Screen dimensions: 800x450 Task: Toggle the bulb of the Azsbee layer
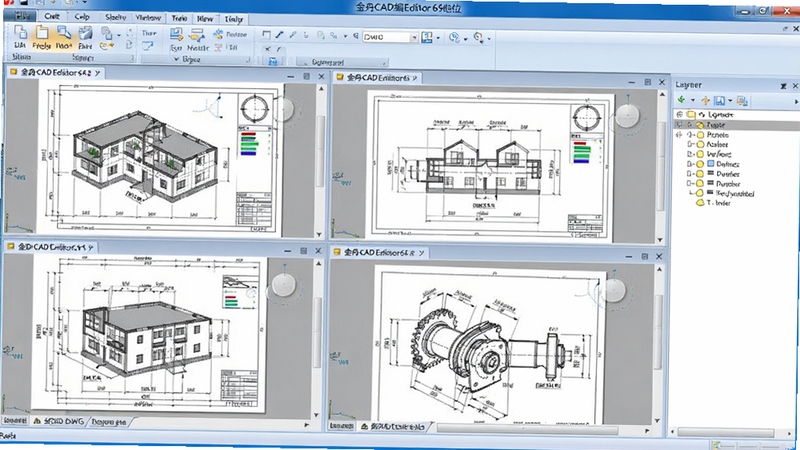[x=701, y=144]
